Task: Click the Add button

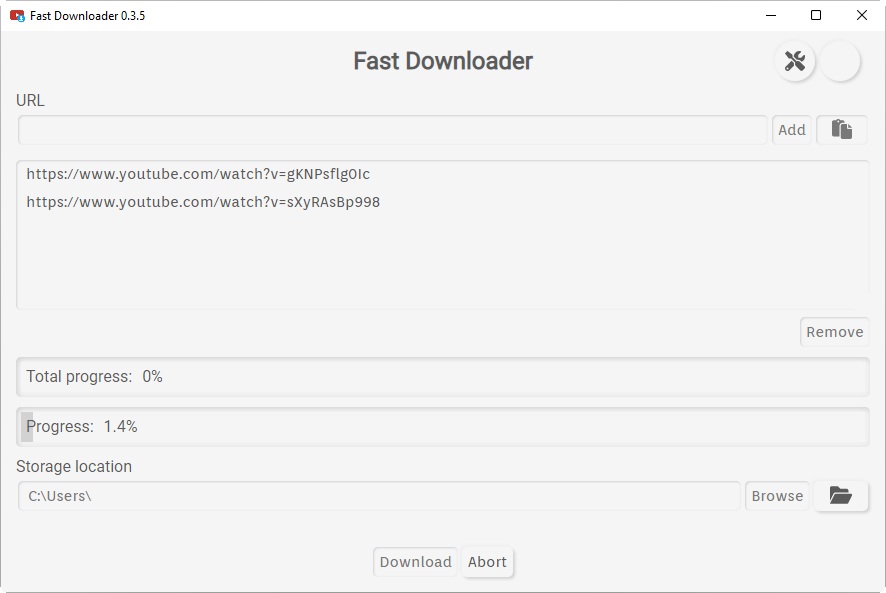Action: tap(792, 130)
